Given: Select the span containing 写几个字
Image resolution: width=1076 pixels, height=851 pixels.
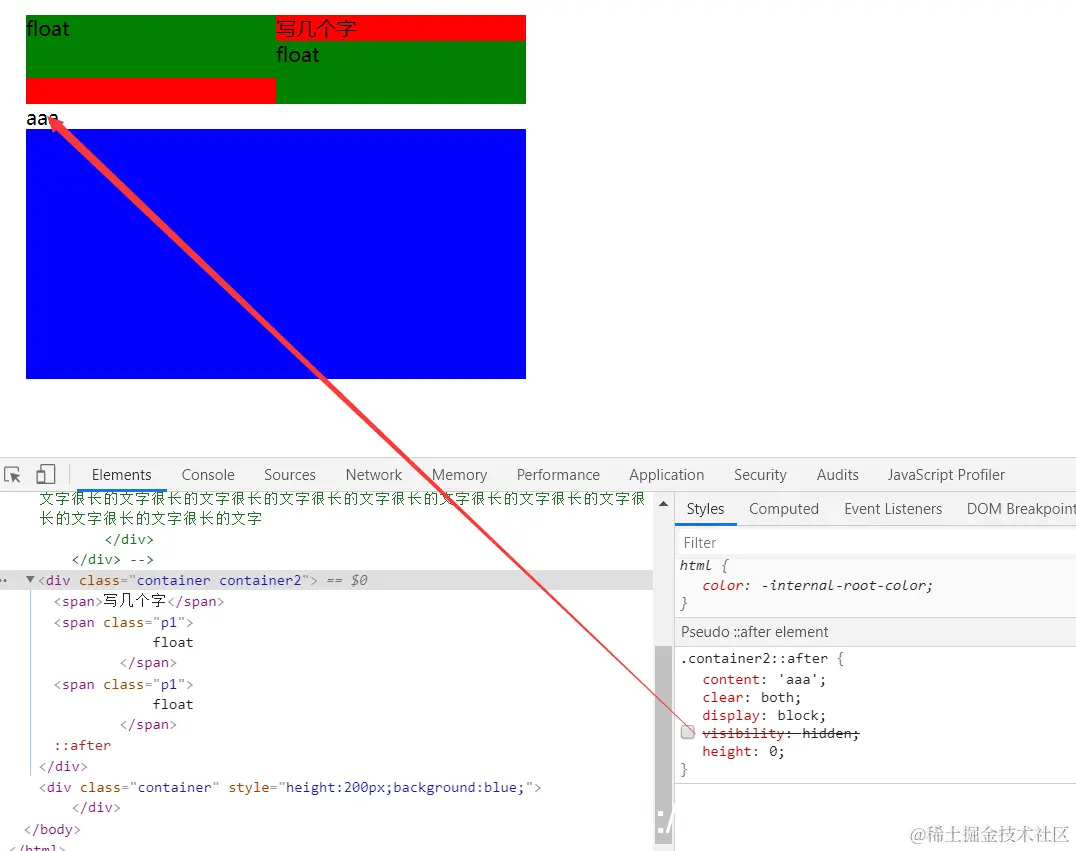Looking at the screenshot, I should coord(139,601).
